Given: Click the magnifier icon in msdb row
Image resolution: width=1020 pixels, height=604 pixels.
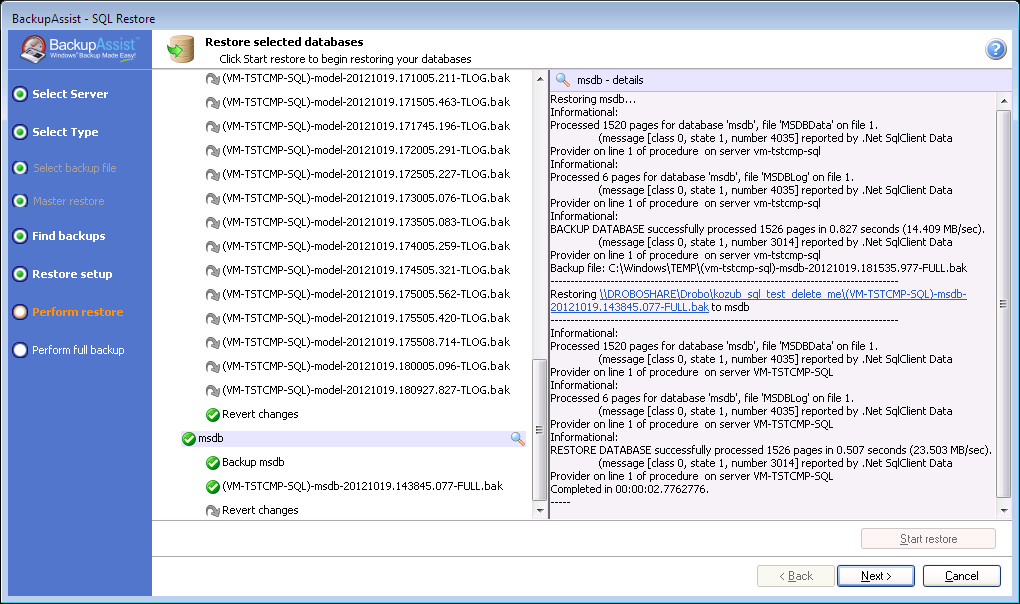Looking at the screenshot, I should coord(517,439).
